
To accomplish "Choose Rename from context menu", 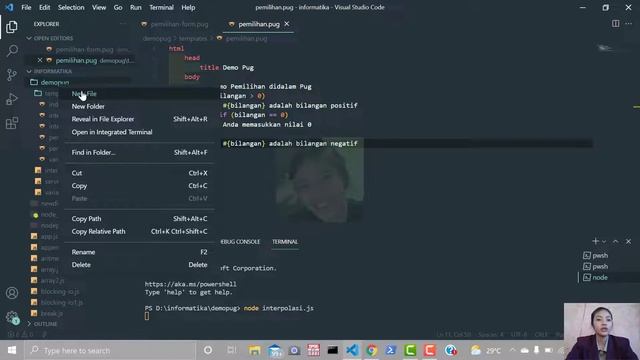I will tap(139, 252).
